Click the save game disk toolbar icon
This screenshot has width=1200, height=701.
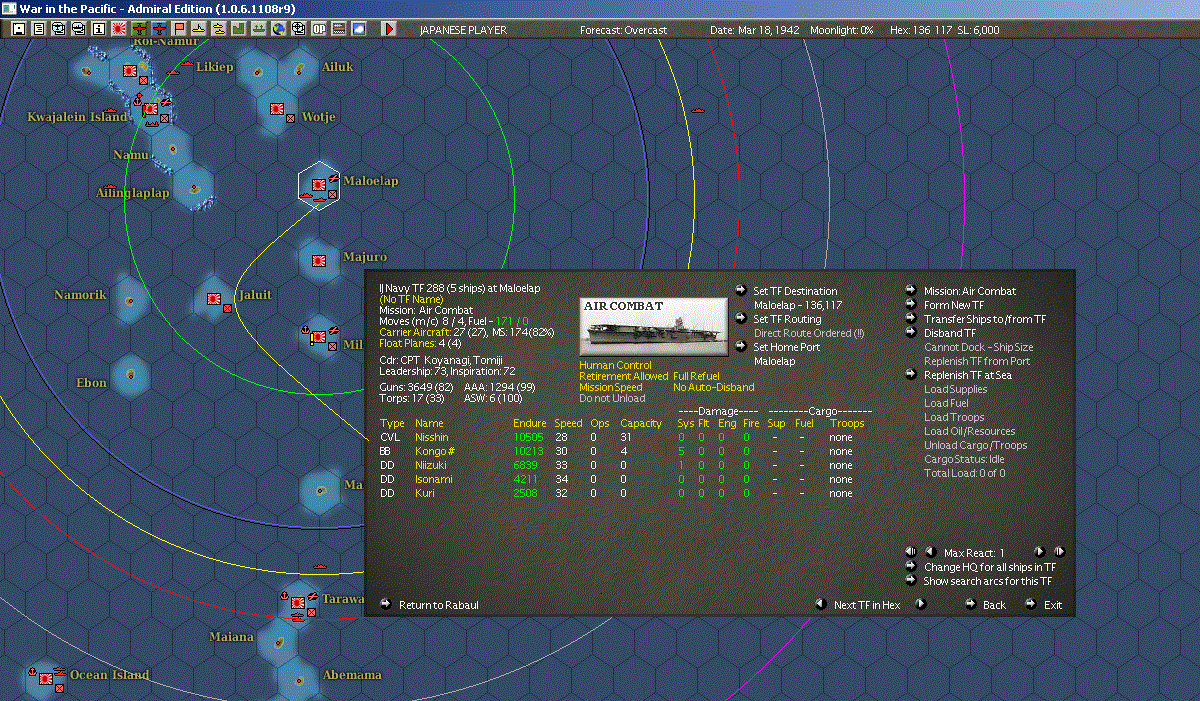tap(18, 29)
